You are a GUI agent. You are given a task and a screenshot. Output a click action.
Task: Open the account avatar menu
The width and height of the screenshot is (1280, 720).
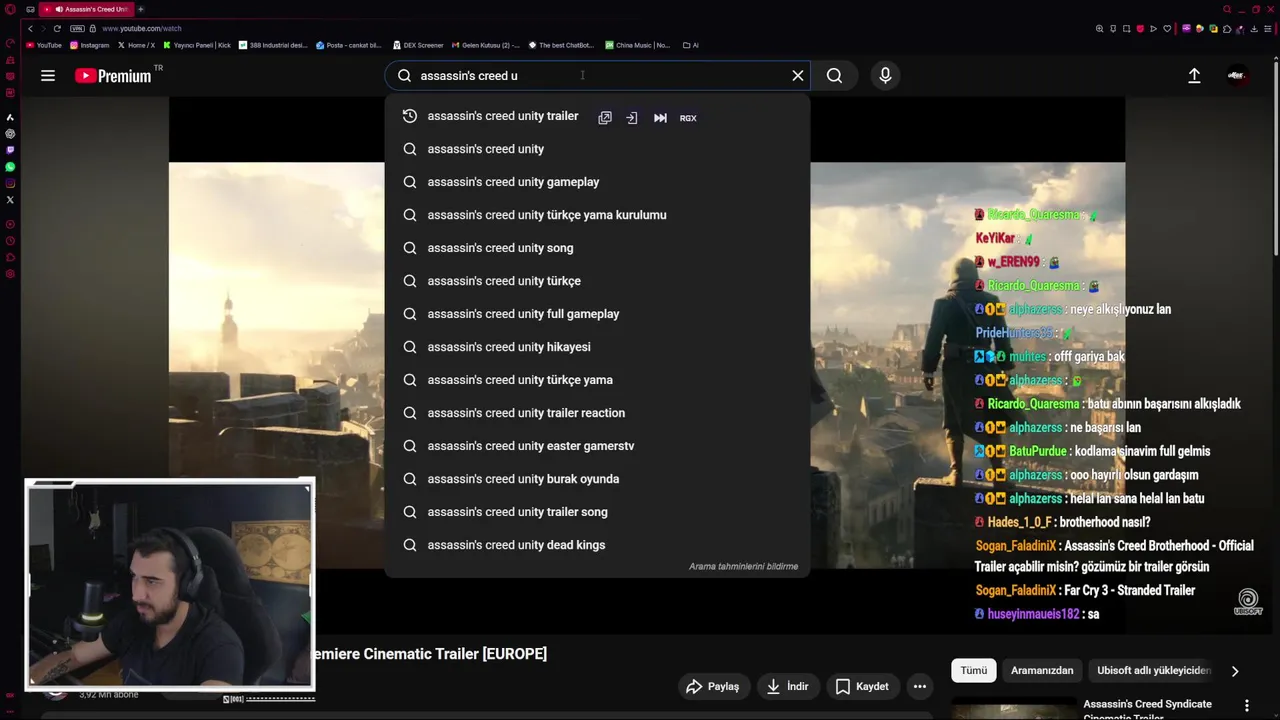tap(1237, 75)
